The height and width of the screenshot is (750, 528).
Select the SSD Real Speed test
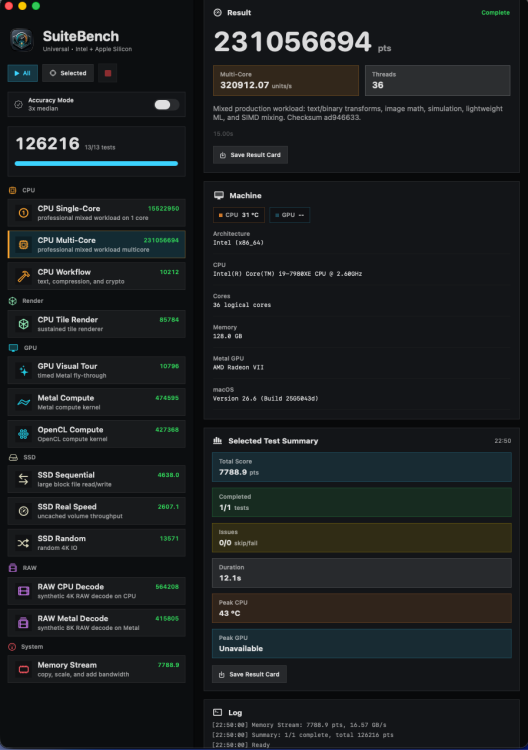96,511
